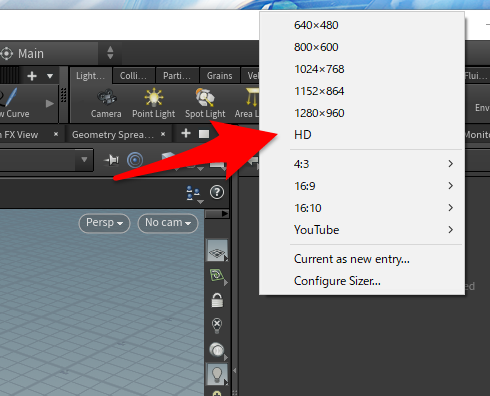Close the FX View pane tab
This screenshot has height=396, width=490.
tap(56, 134)
